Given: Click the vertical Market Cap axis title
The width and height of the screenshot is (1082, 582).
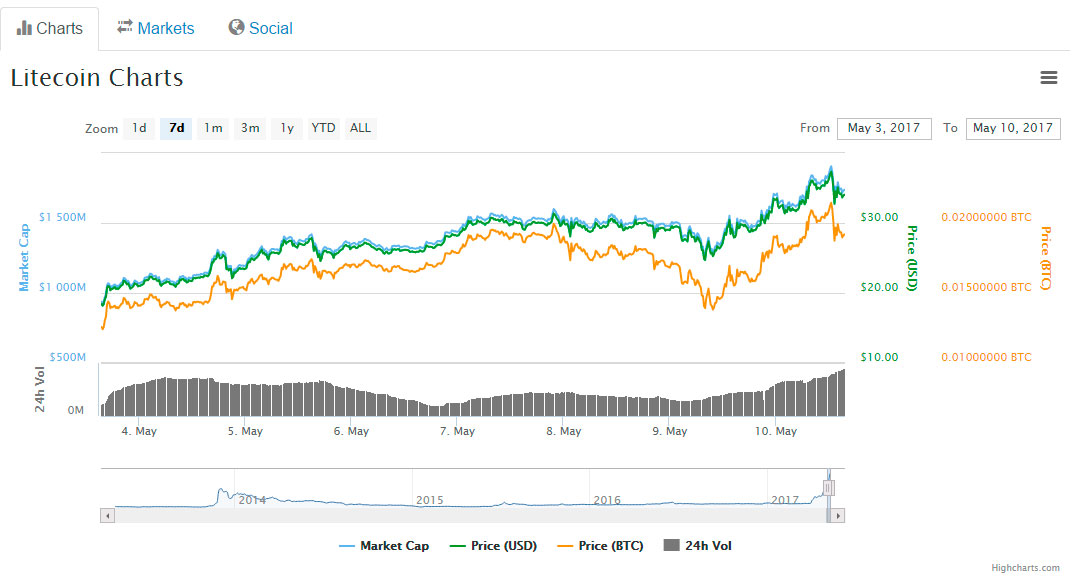Looking at the screenshot, I should click(24, 258).
